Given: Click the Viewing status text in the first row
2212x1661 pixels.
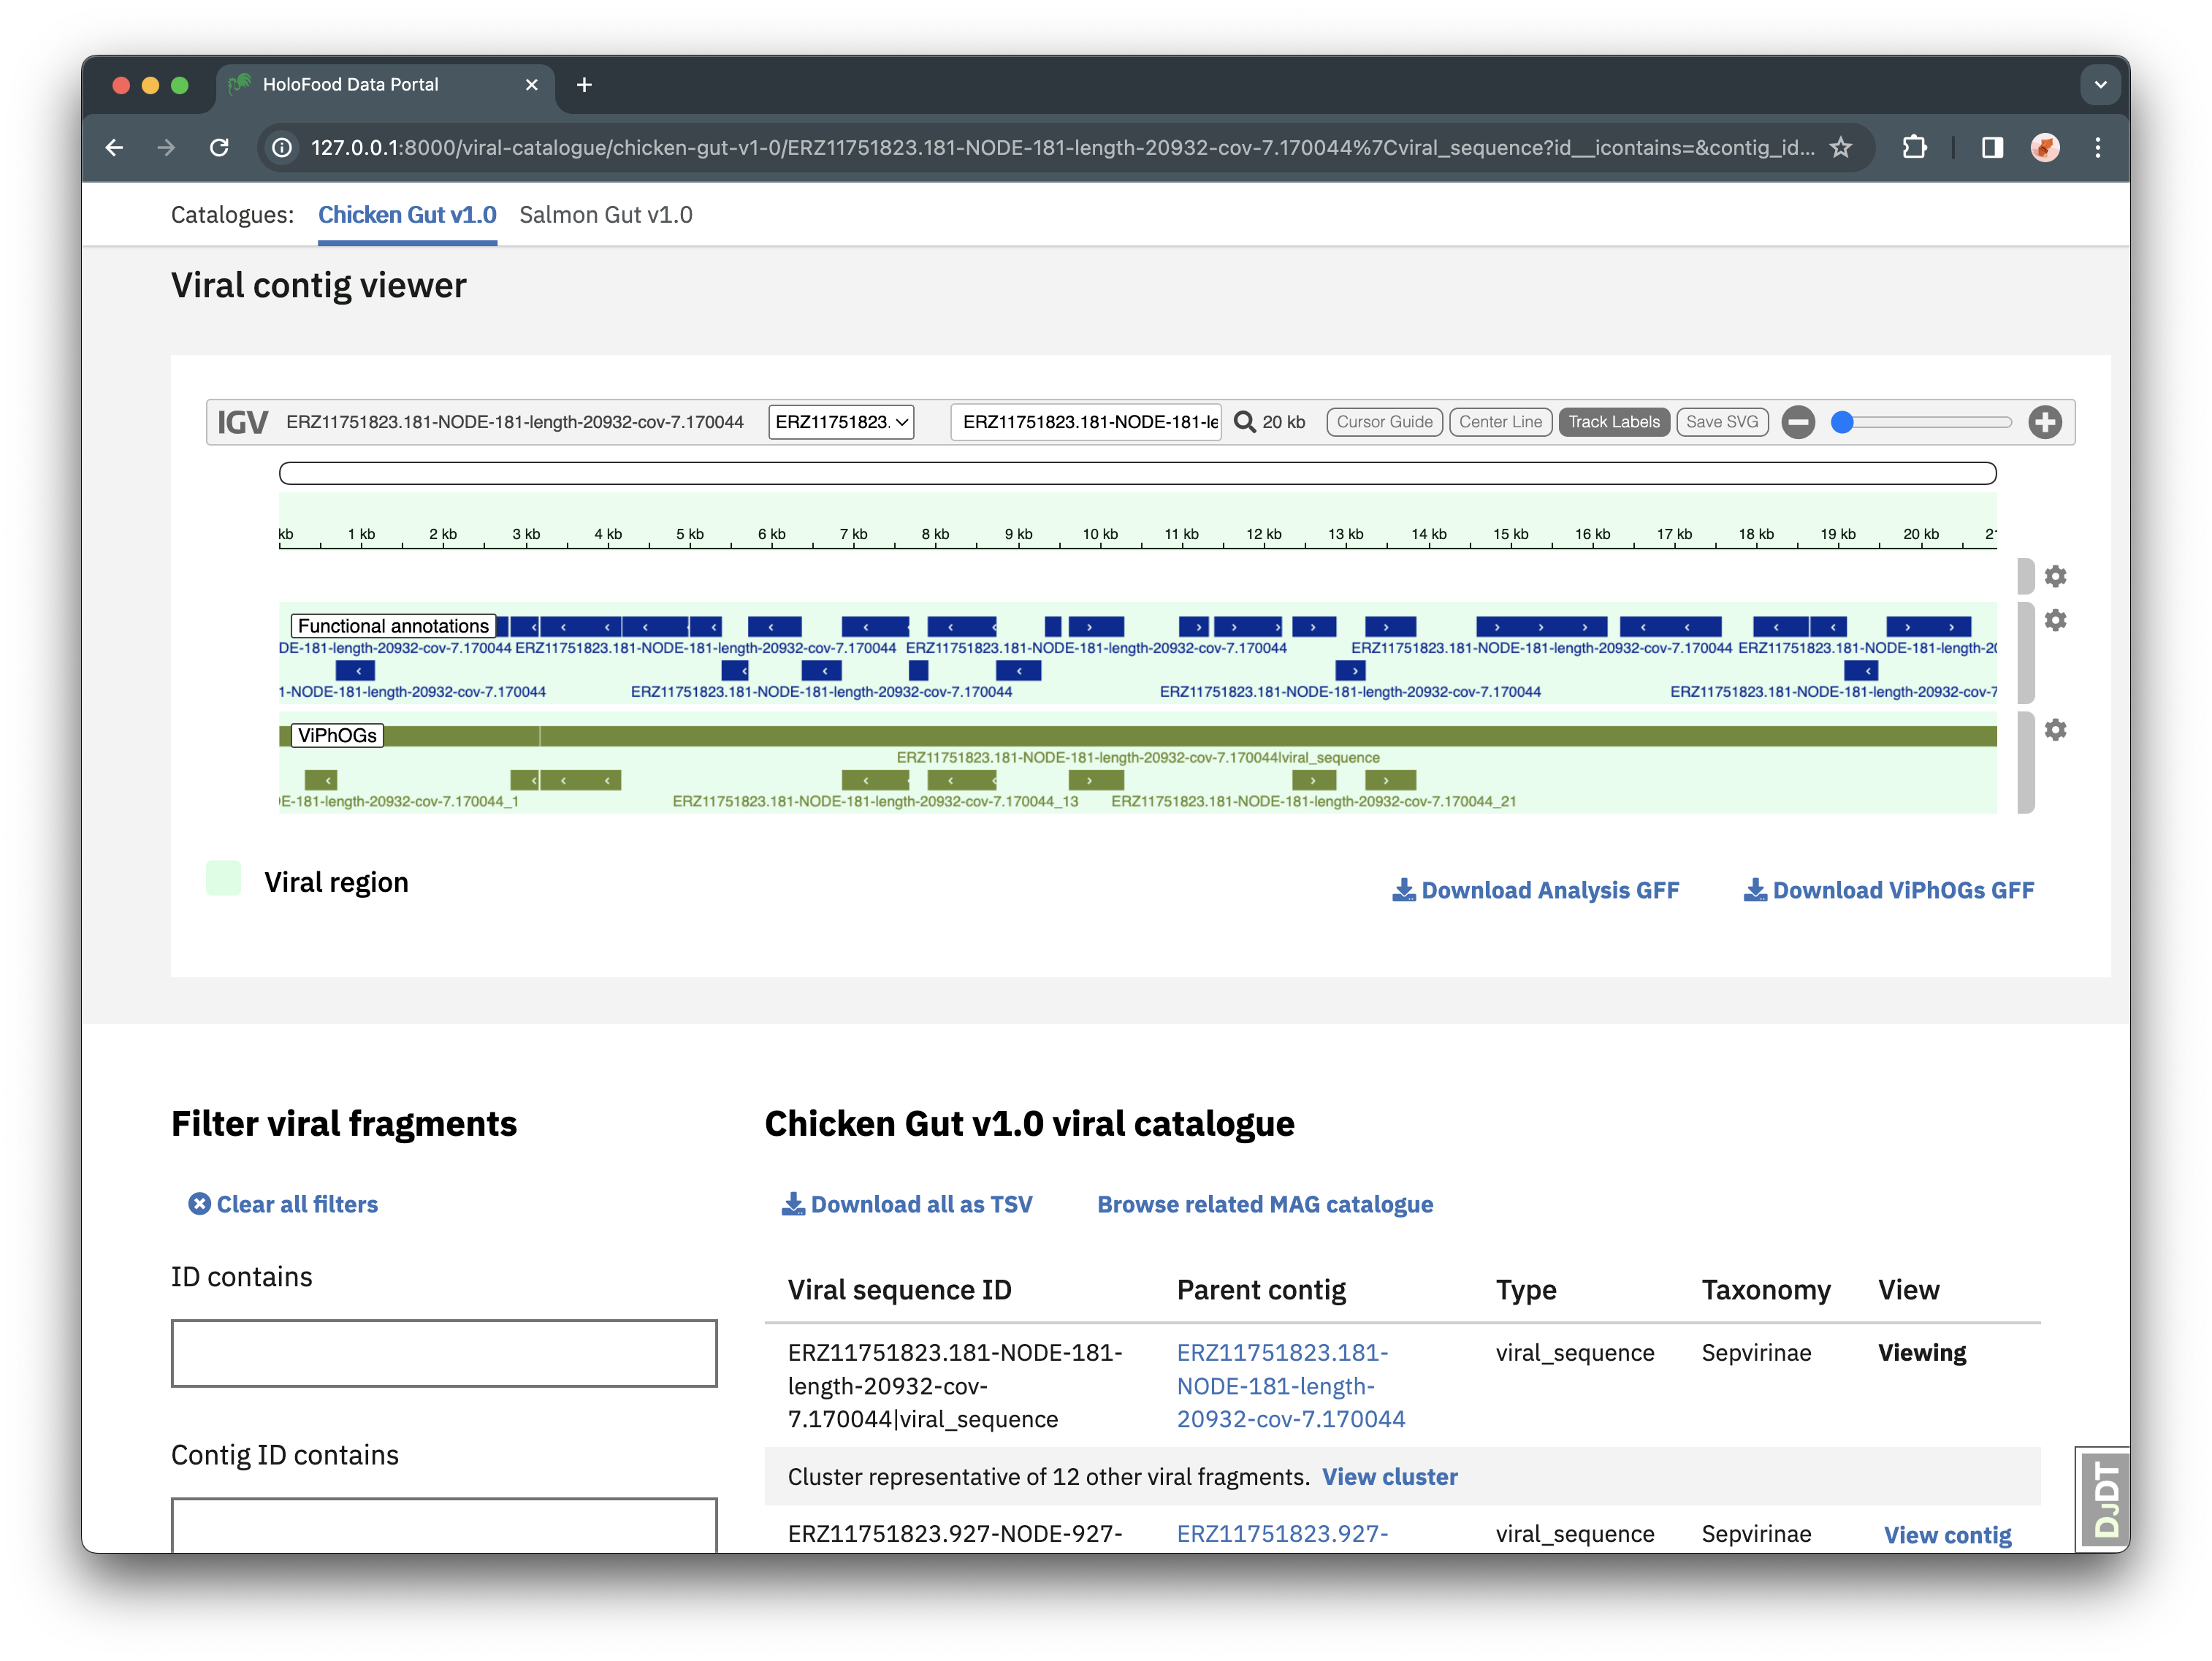Looking at the screenshot, I should (1921, 1353).
